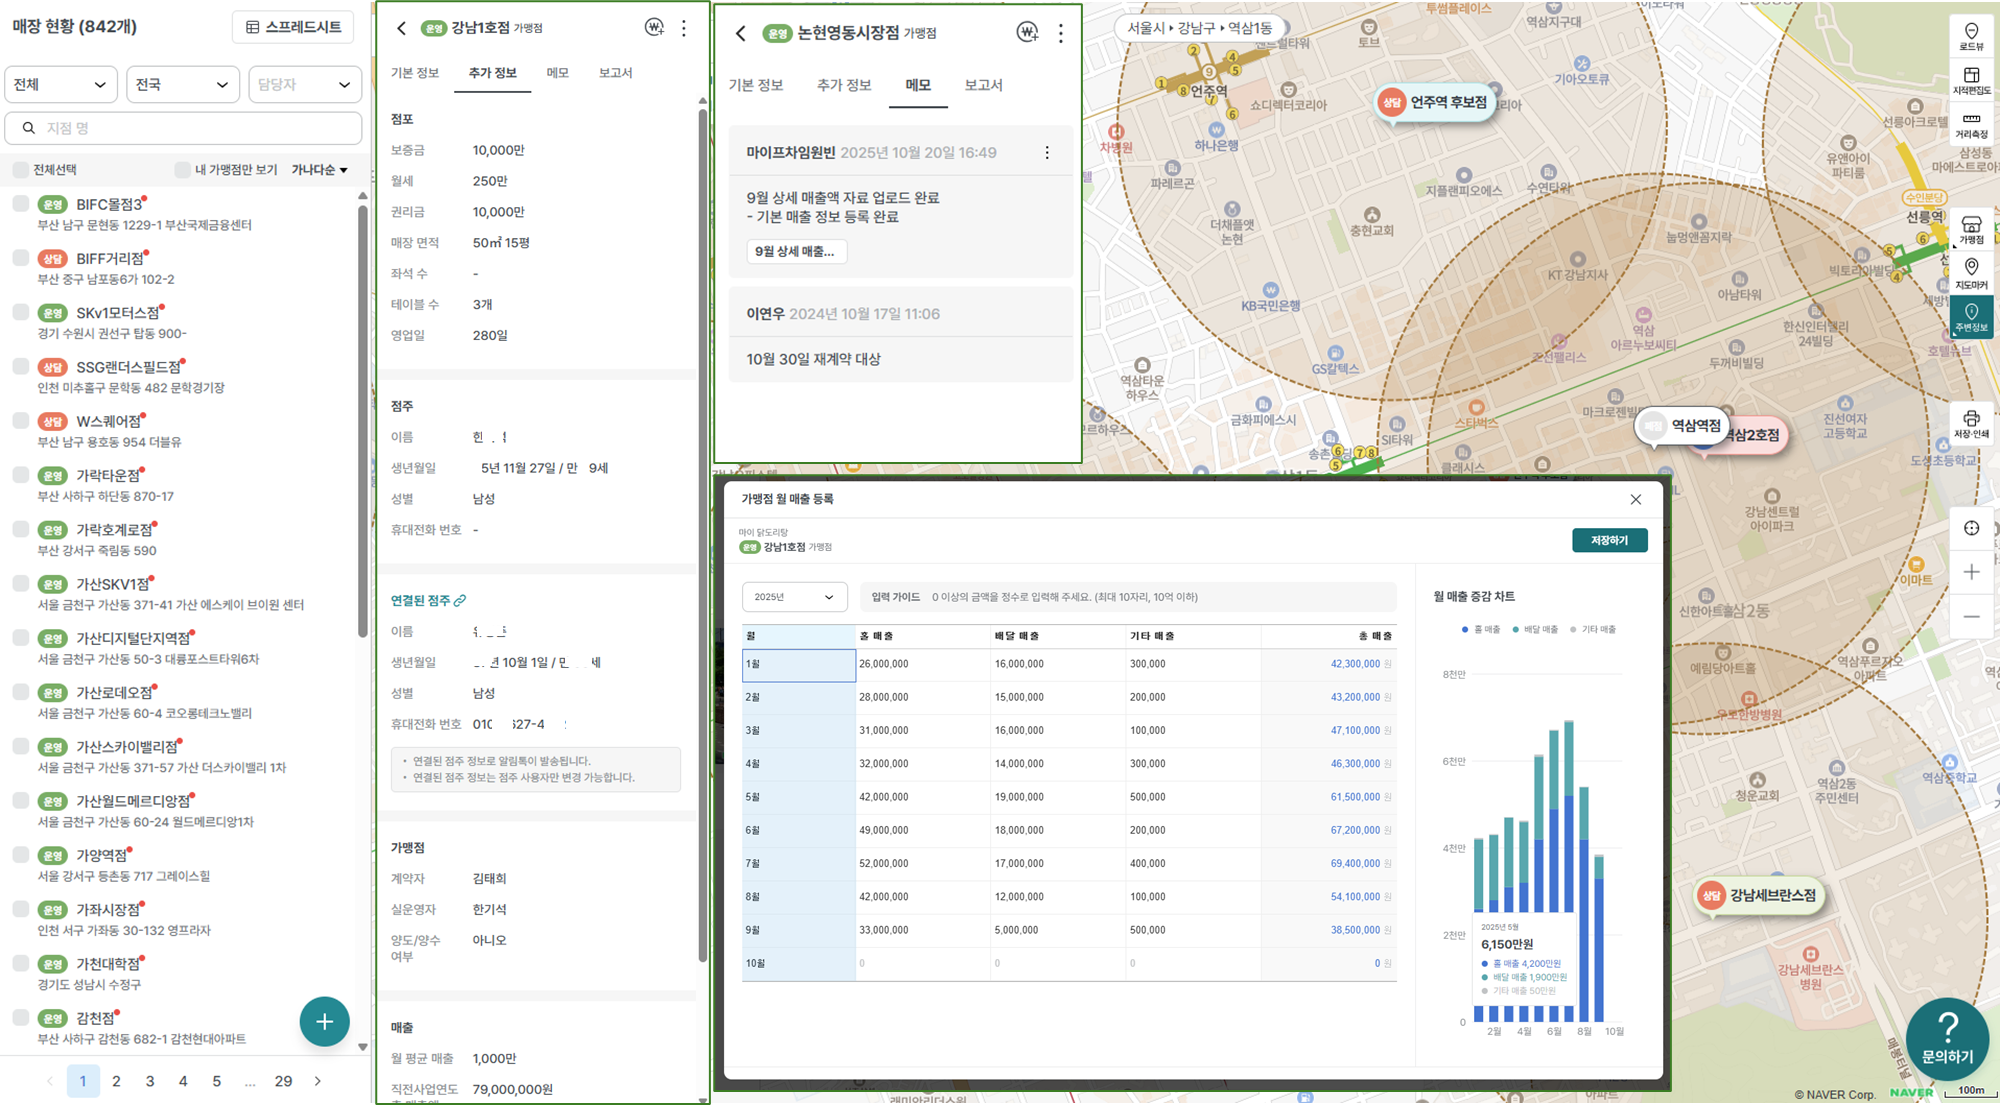Click the 가맹점 store map icon
2000x1105 pixels.
[1971, 229]
